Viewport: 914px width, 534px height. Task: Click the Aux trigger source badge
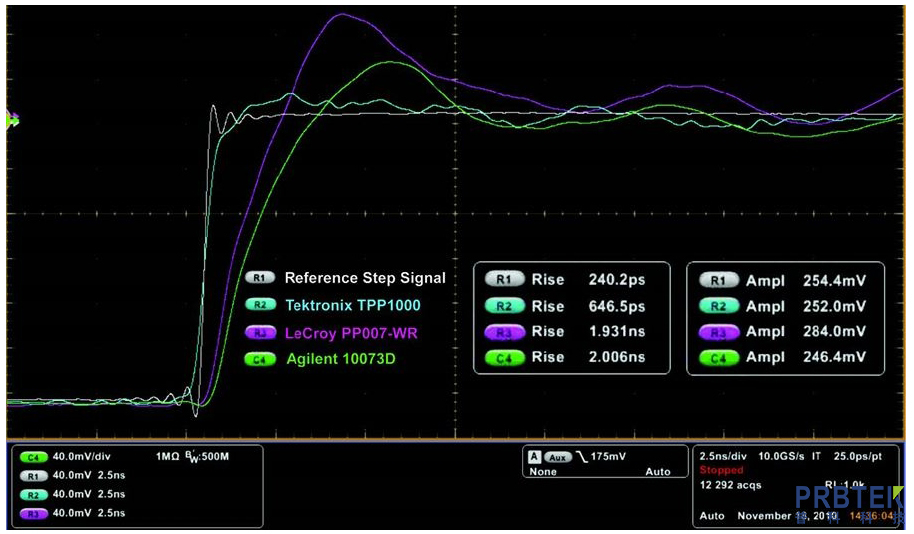point(557,456)
